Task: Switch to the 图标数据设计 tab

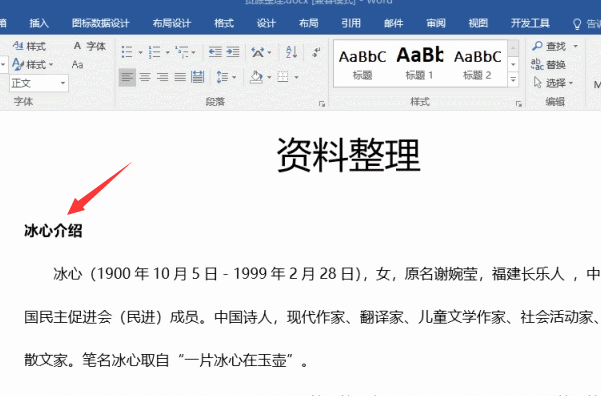Action: pos(100,23)
